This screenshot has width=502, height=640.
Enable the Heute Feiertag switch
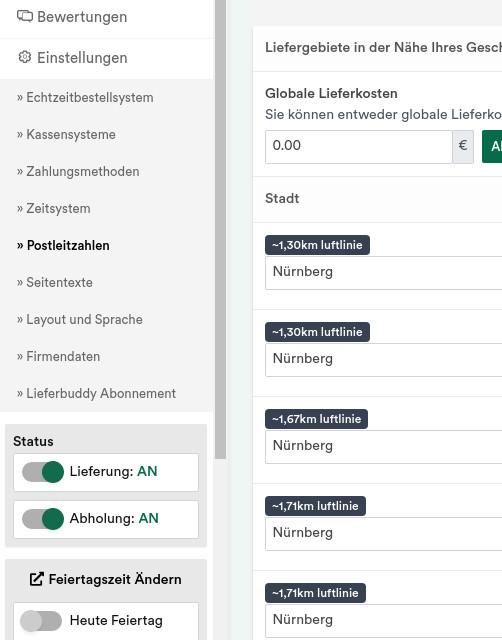point(41,621)
